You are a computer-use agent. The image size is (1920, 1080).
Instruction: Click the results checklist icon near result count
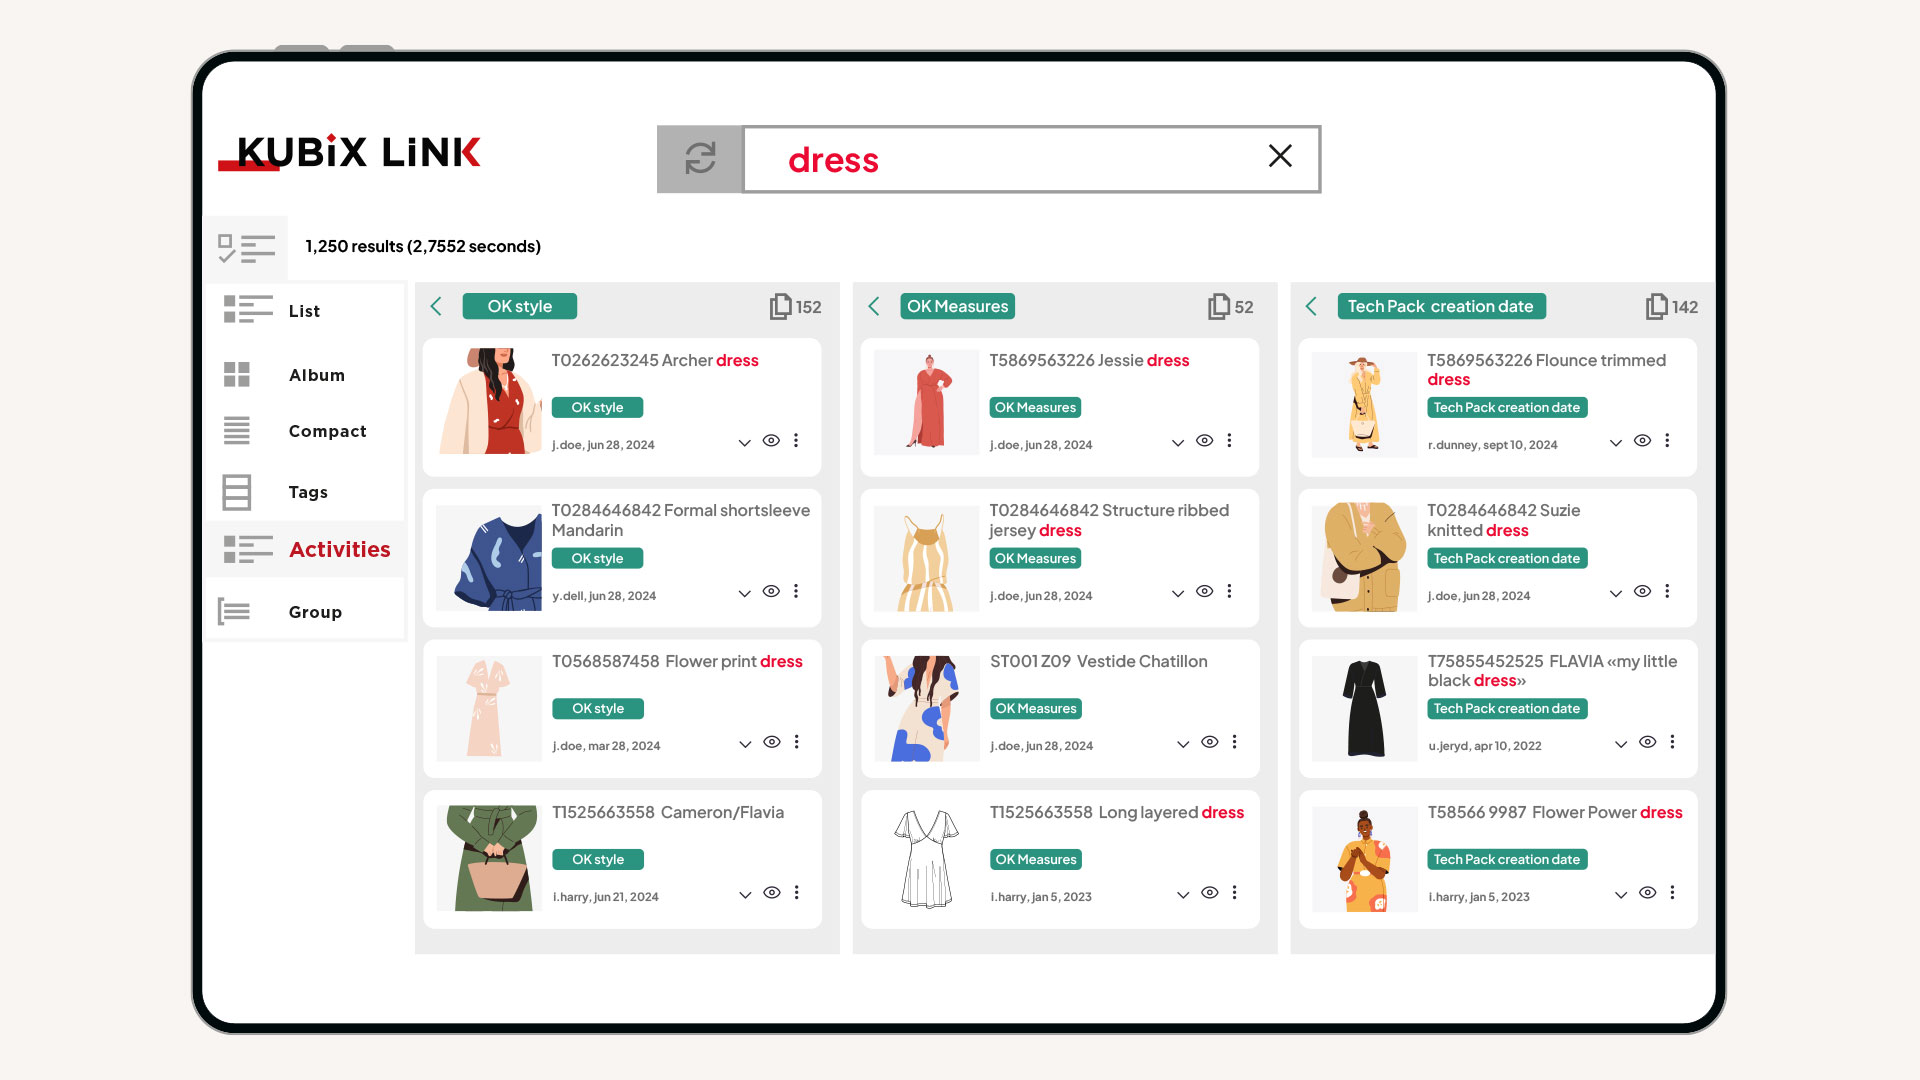tap(246, 247)
